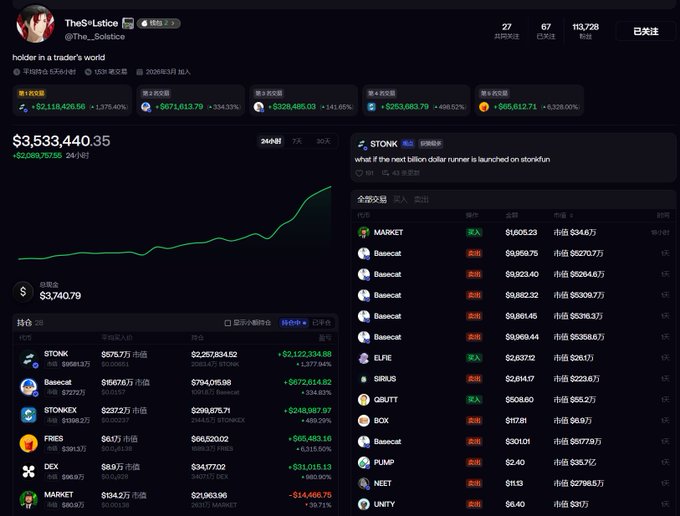Click the dollar sign total cash icon
This screenshot has width=680, height=516.
tap(23, 291)
